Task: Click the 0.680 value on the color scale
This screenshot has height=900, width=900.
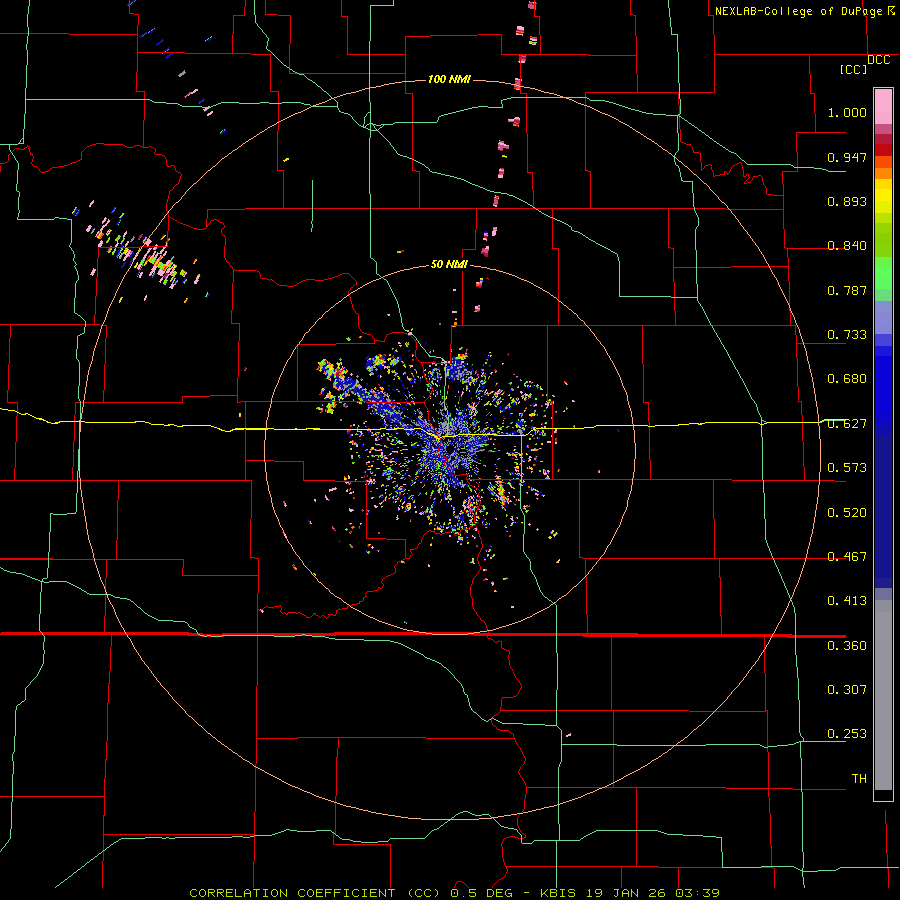Action: 847,379
